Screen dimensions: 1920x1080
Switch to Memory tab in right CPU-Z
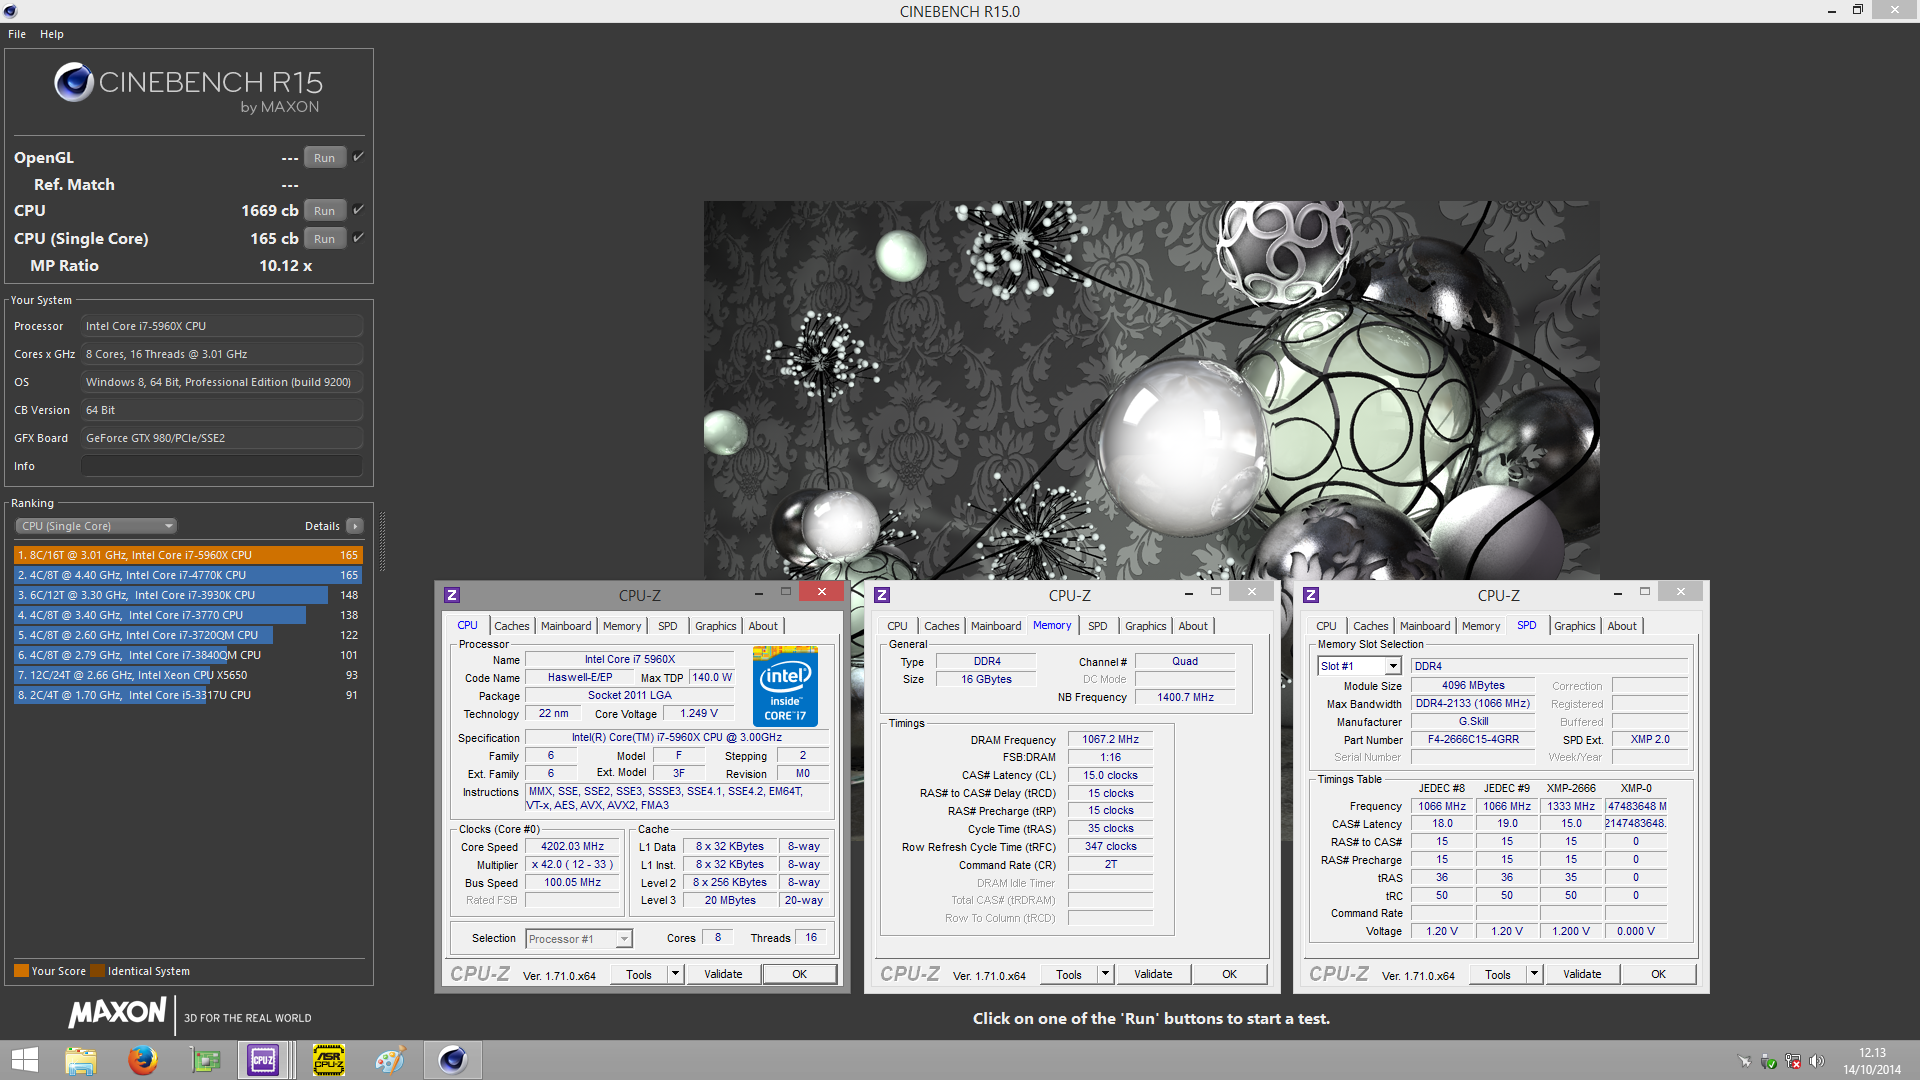1481,626
